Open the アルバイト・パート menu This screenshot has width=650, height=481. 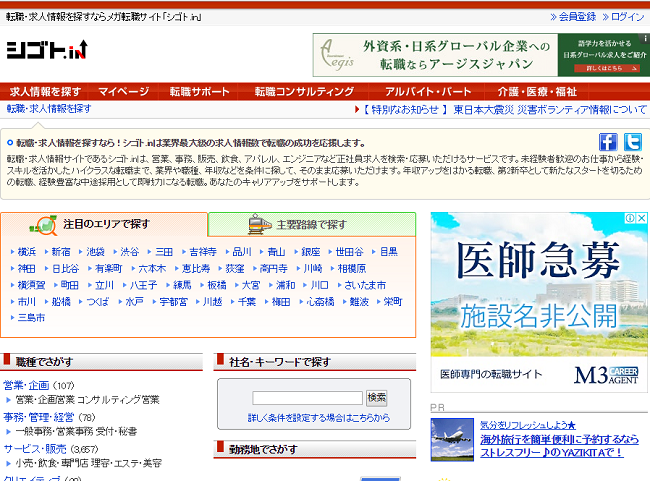click(428, 92)
